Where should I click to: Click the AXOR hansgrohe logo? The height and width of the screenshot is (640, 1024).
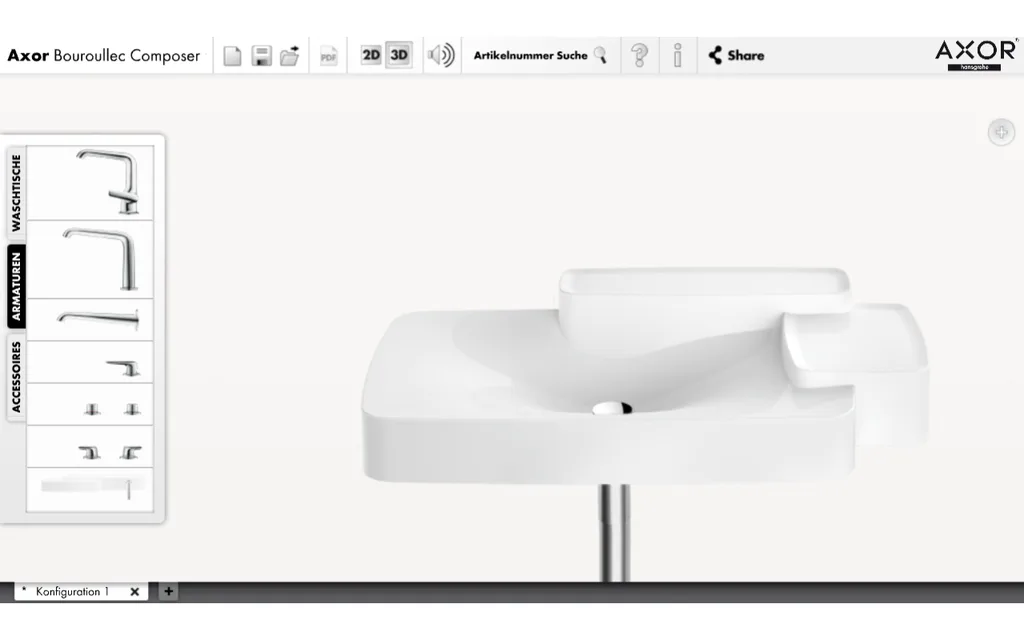pyautogui.click(x=976, y=55)
